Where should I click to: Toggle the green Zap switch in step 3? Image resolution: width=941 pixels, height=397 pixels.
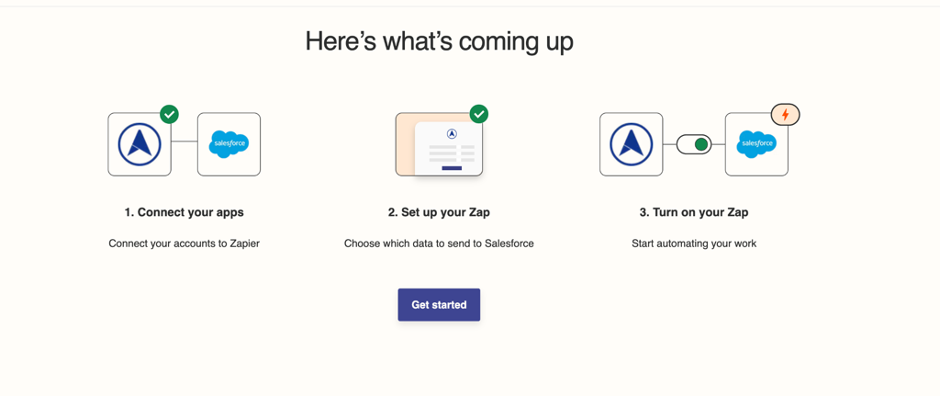point(694,145)
